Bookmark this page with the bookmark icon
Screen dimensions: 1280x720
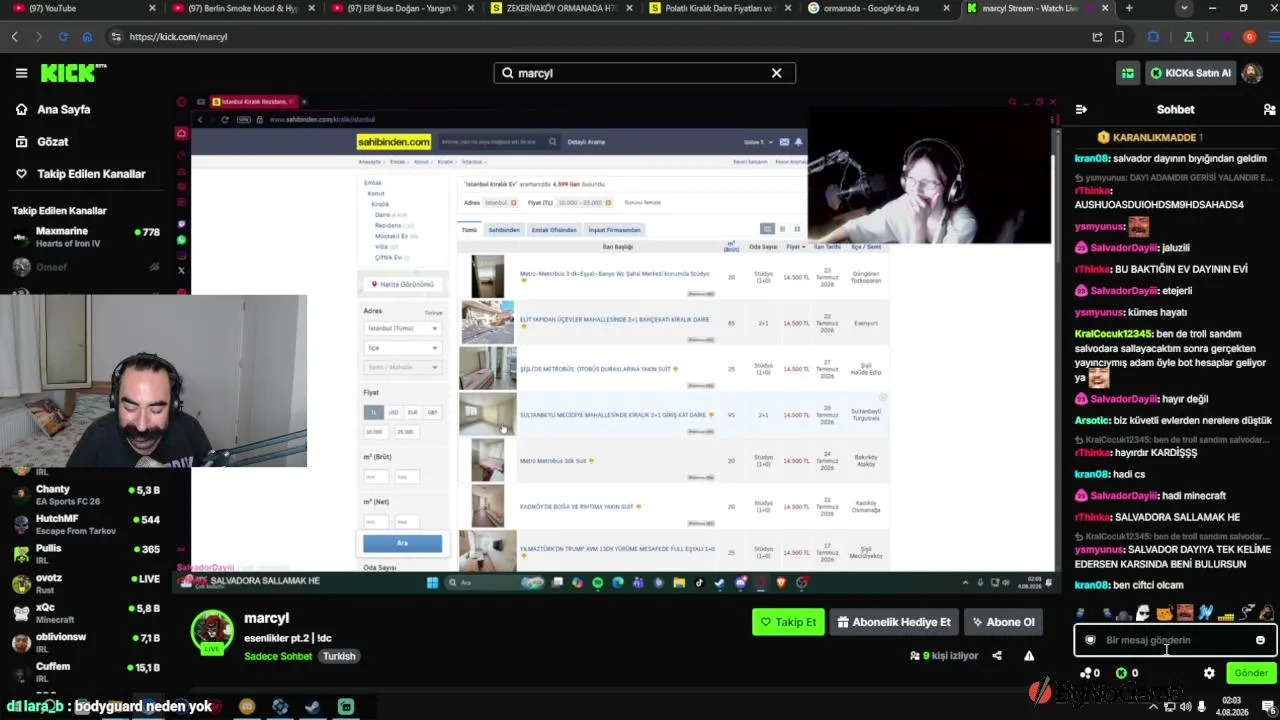(x=1119, y=37)
